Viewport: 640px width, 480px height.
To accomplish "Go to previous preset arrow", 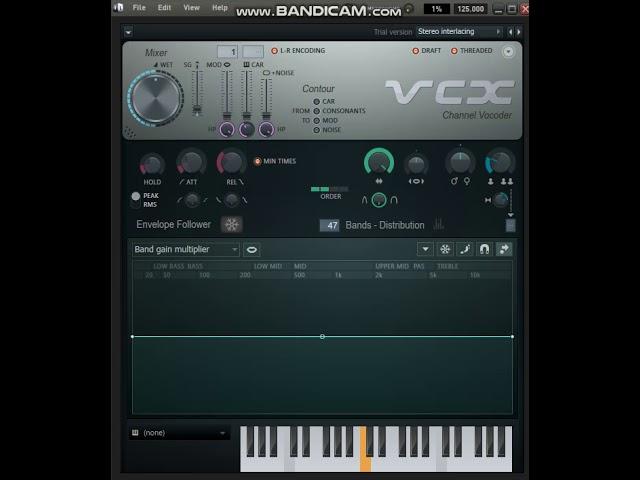I will [510, 32].
